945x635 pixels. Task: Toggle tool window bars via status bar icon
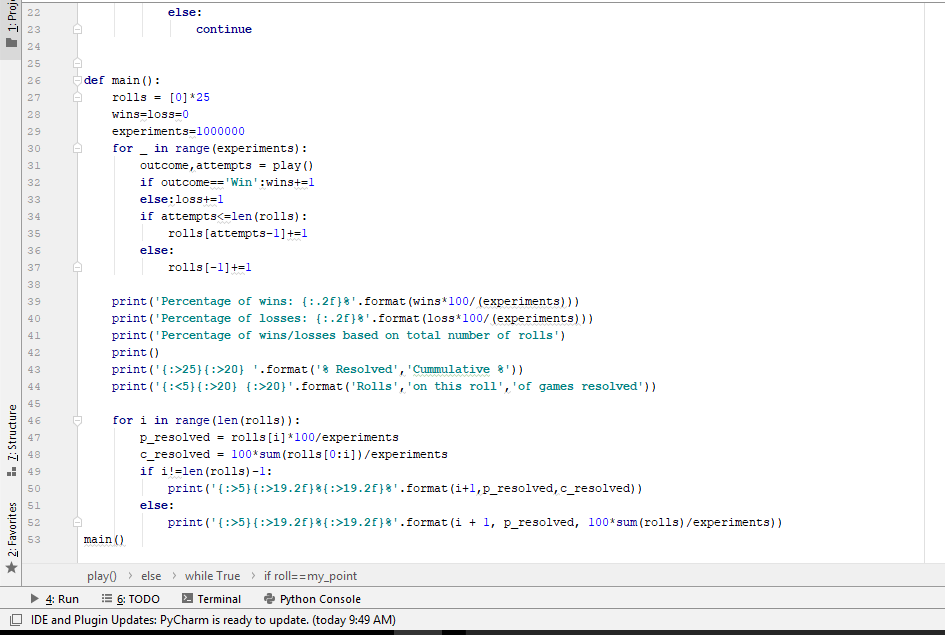click(15, 620)
